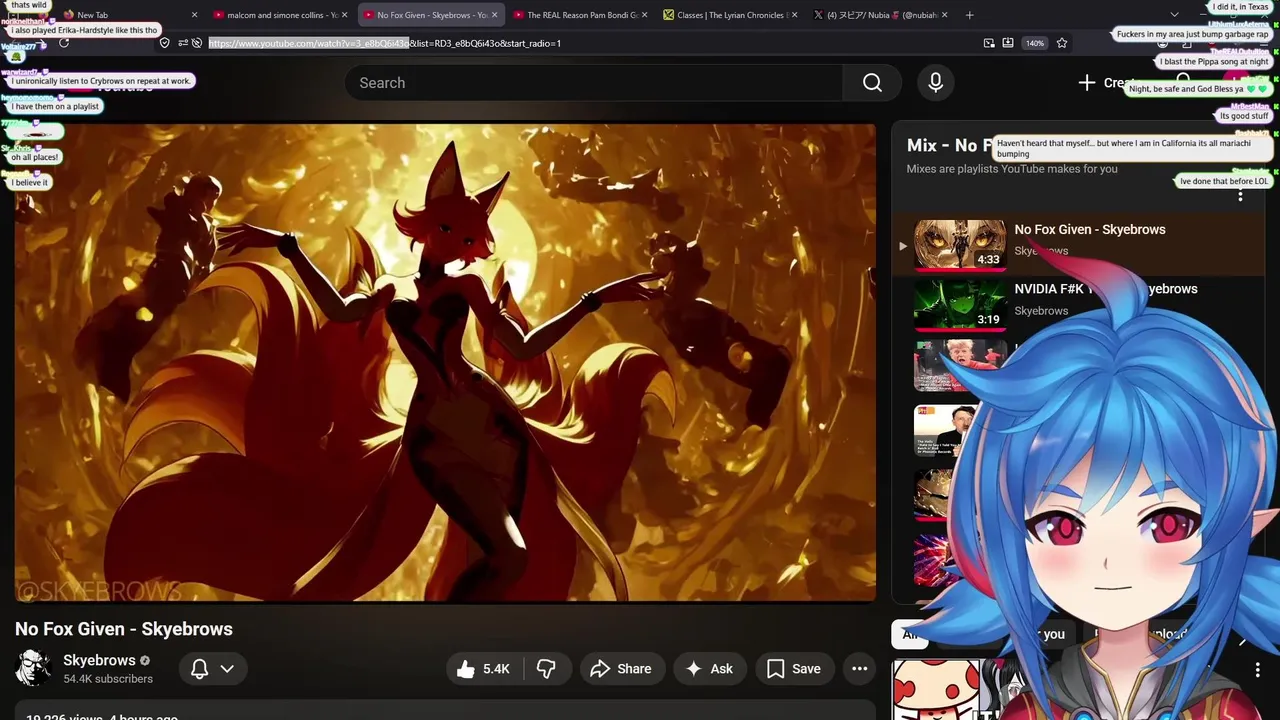Screen dimensions: 1280x720
Task: Save video to a playlist
Action: pyautogui.click(x=794, y=669)
